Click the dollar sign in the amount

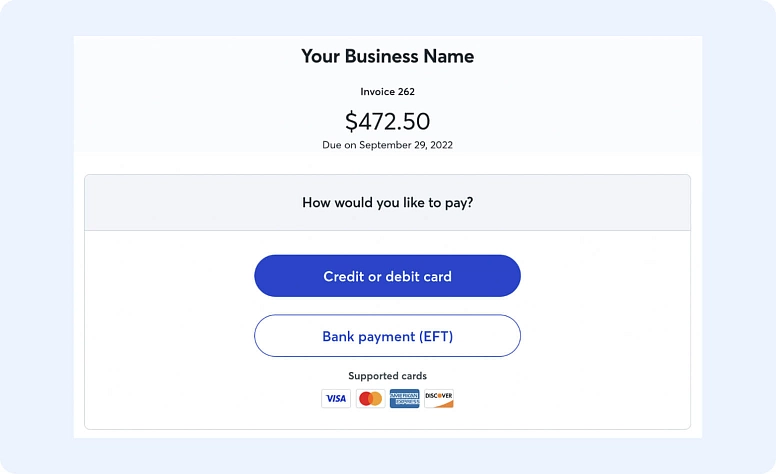pyautogui.click(x=351, y=121)
